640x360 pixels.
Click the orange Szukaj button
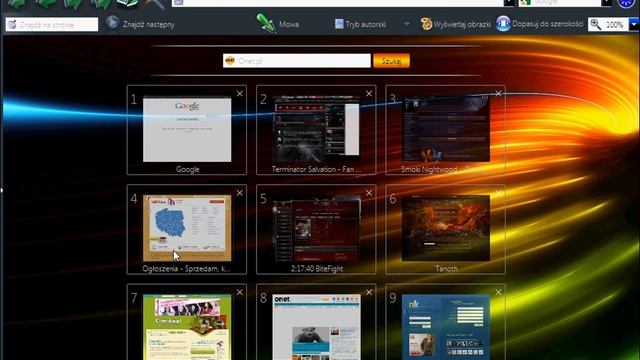point(391,61)
